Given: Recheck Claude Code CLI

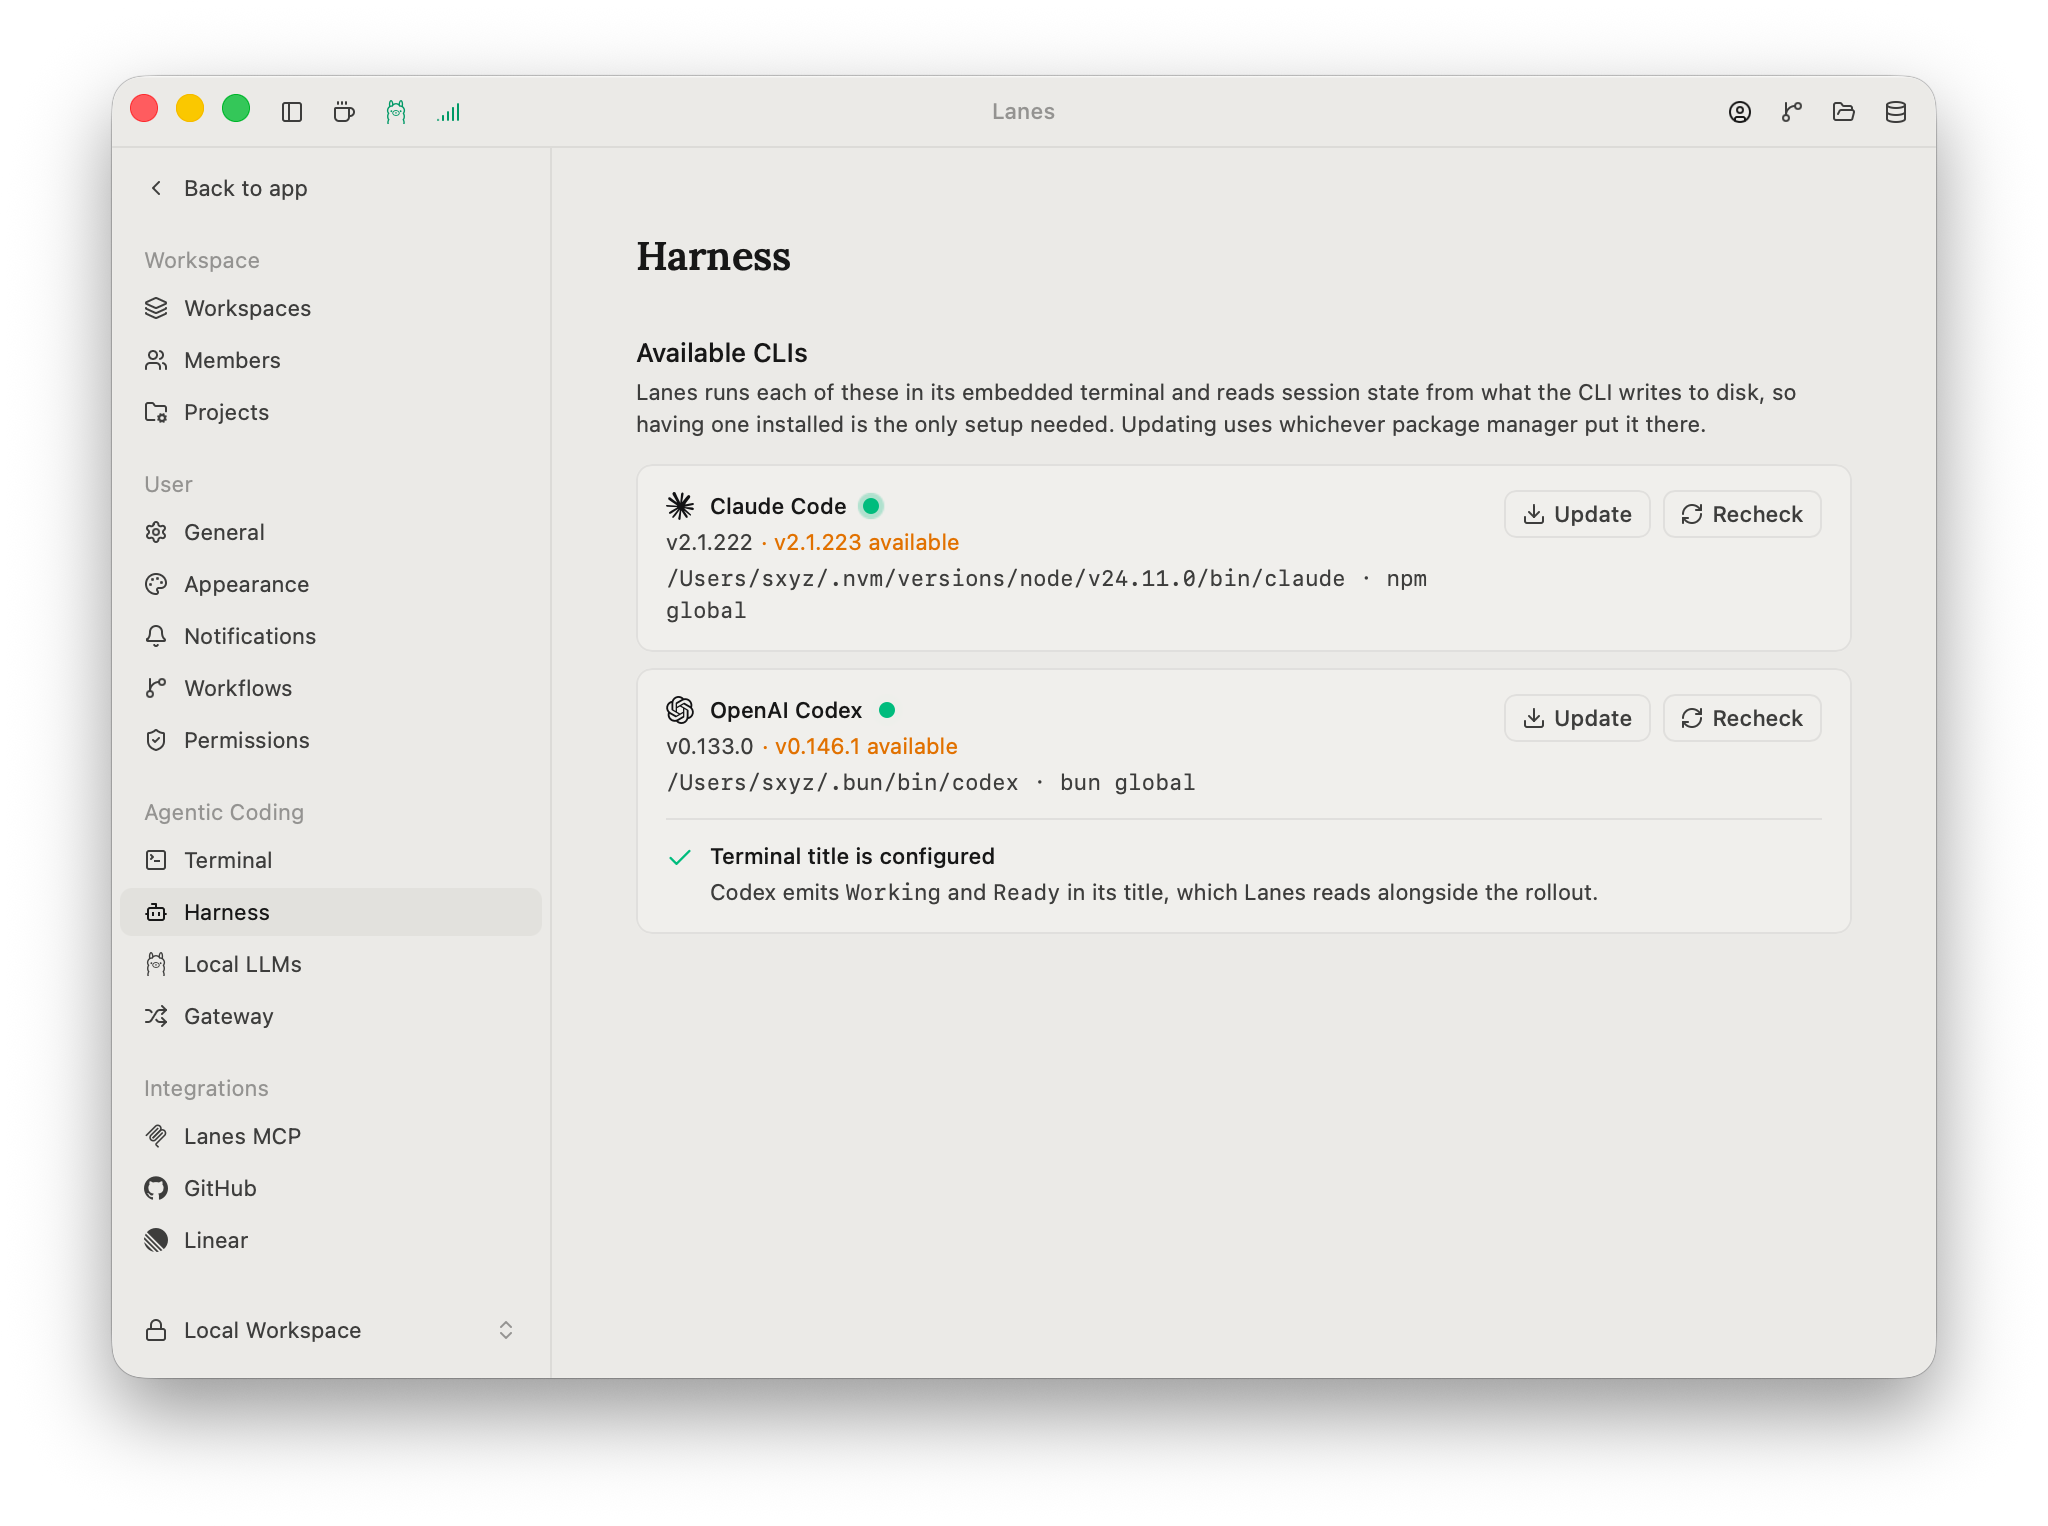Looking at the screenshot, I should (1742, 514).
